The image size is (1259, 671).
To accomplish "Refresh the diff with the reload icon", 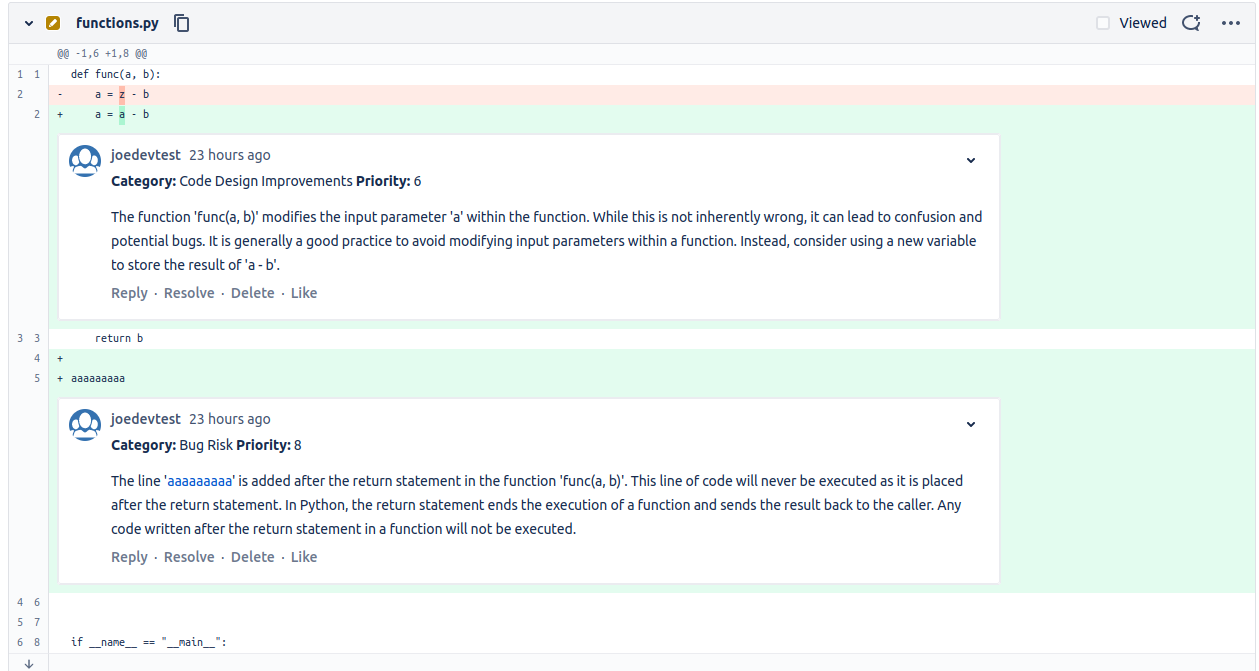I will pos(1190,22).
